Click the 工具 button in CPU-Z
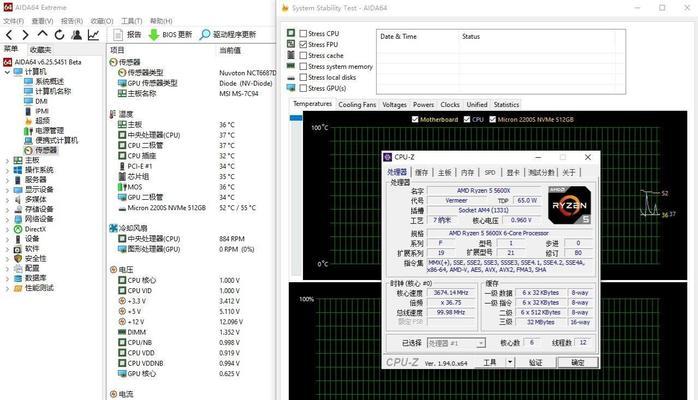 [490, 363]
